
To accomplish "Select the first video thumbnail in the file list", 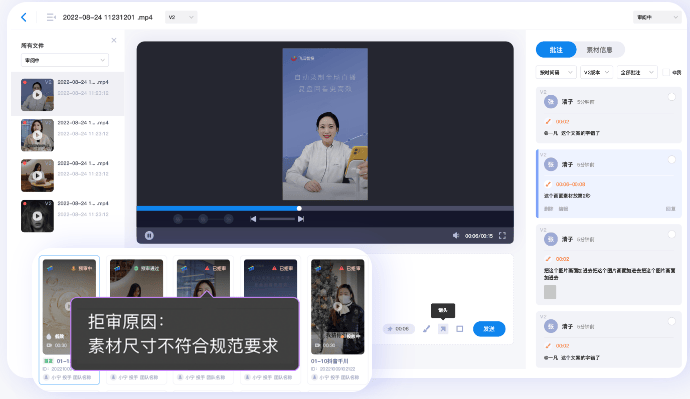I will point(37,95).
